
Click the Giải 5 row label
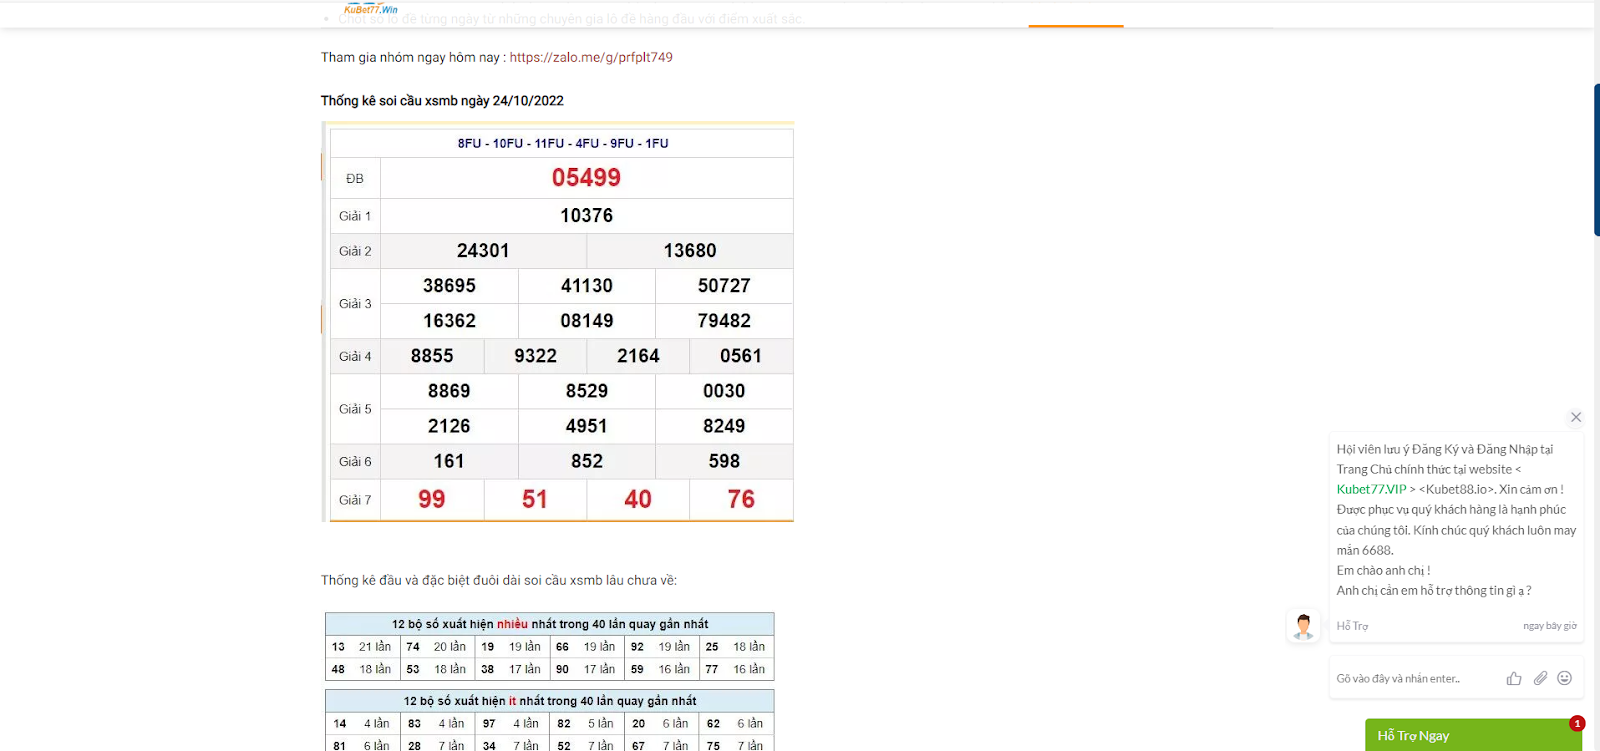pos(355,409)
